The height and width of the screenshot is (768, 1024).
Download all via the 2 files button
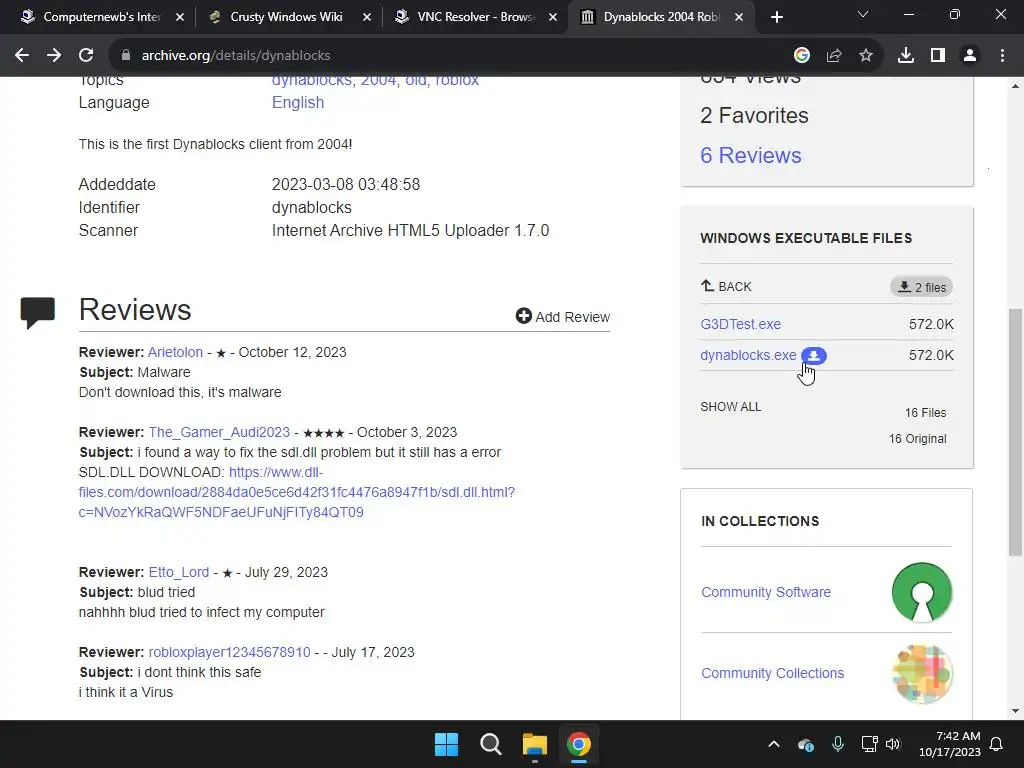coord(921,287)
